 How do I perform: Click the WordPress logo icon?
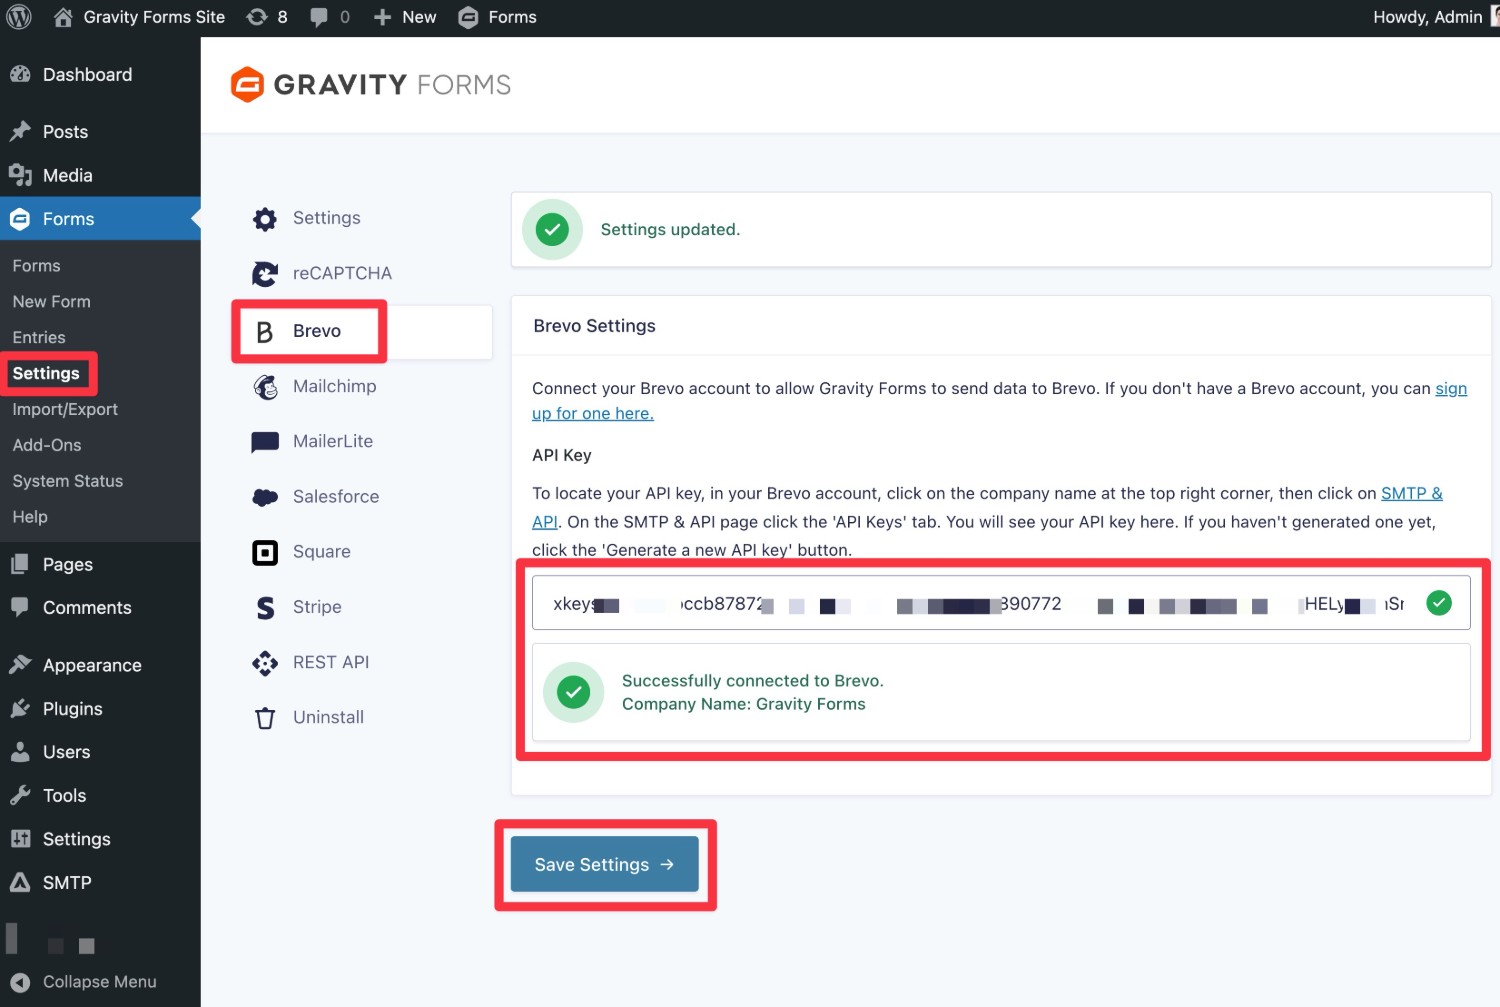point(19,17)
